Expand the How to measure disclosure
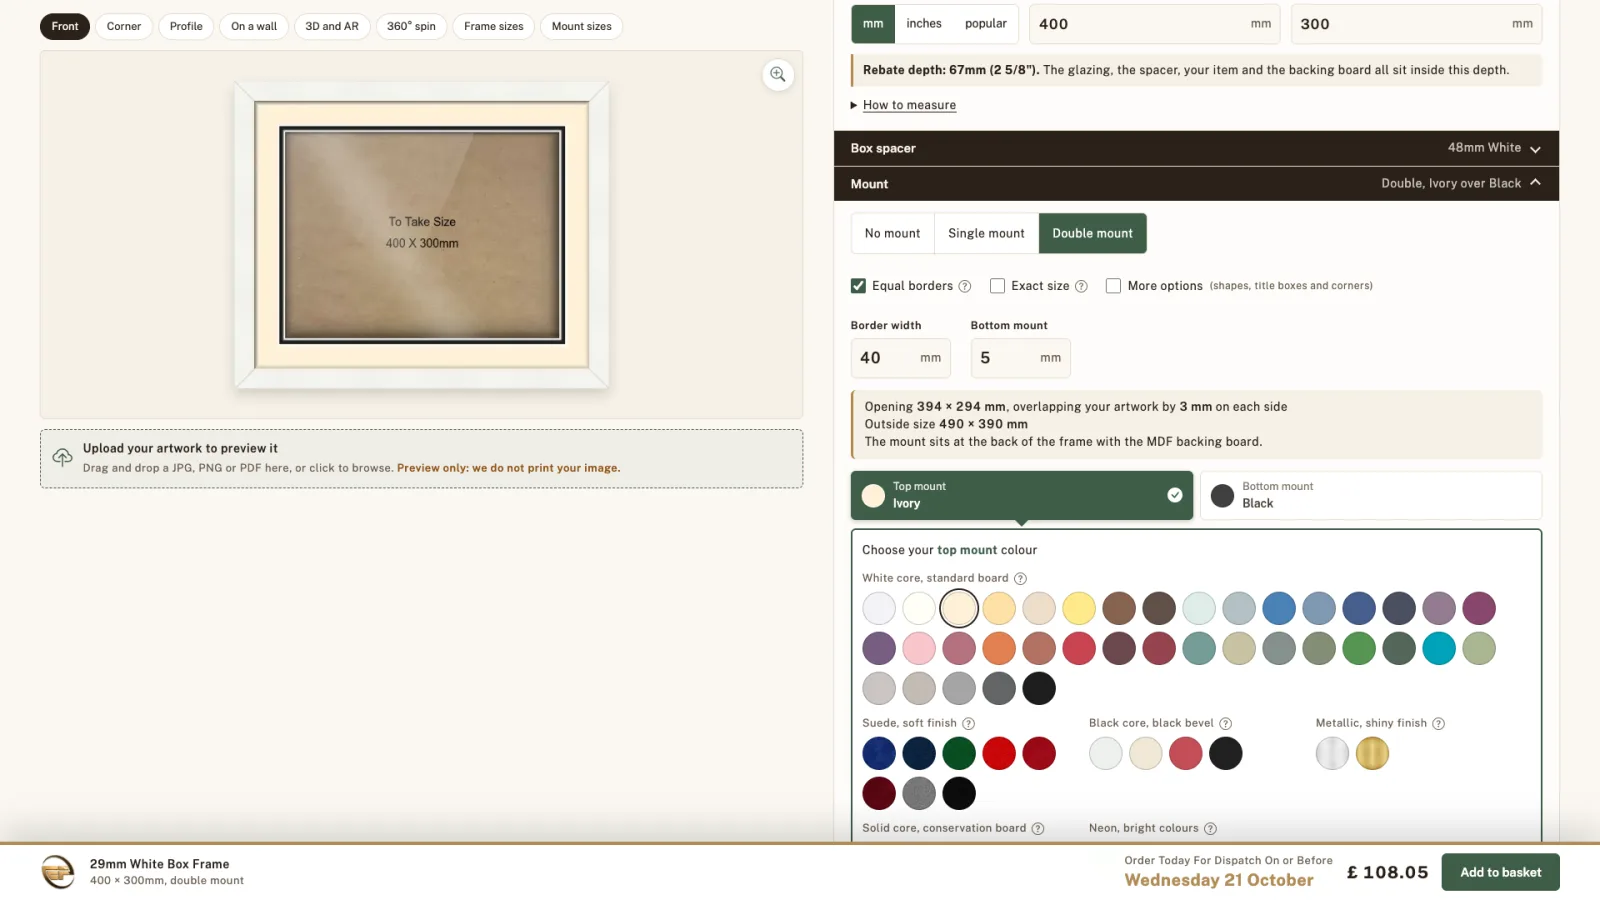Image resolution: width=1600 pixels, height=900 pixels. [x=909, y=105]
